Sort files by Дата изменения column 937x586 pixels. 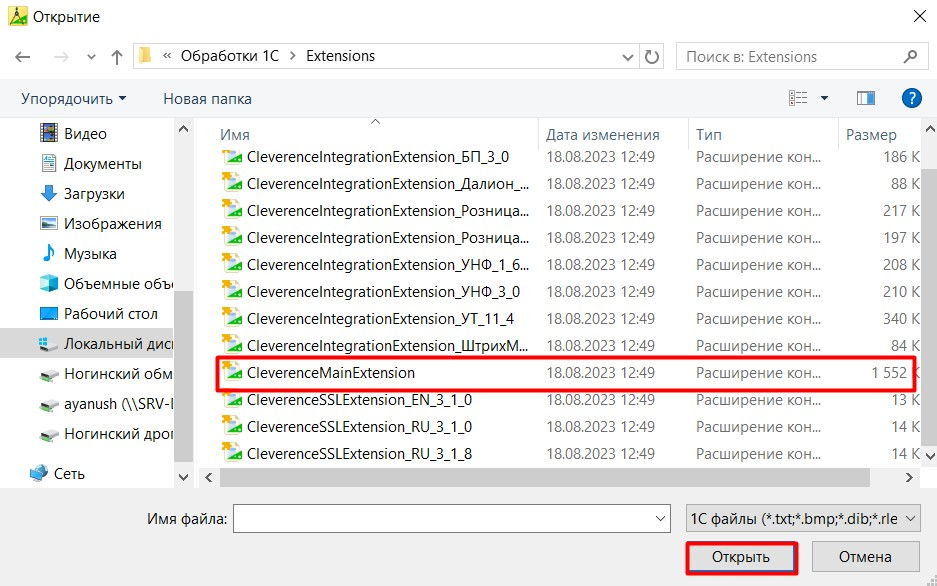tap(602, 135)
